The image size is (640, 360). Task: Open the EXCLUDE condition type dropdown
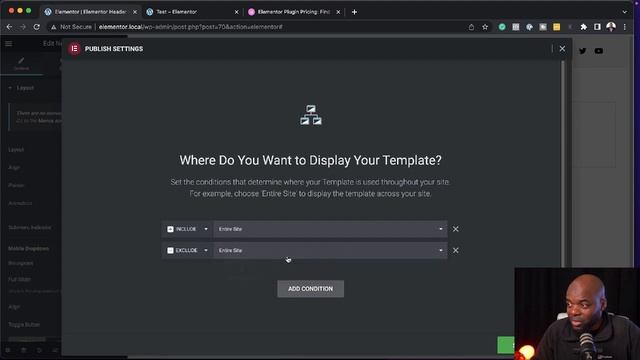pyautogui.click(x=187, y=250)
